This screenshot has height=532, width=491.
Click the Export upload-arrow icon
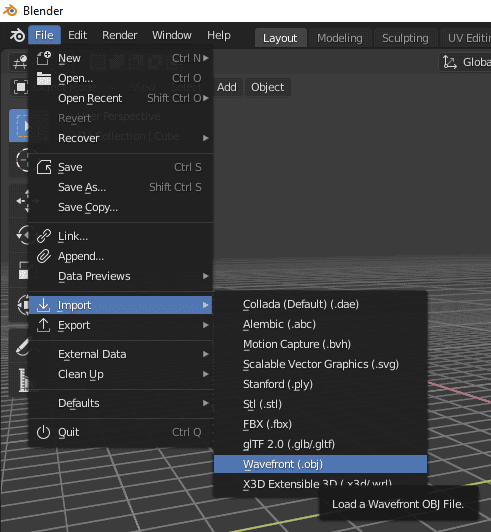43,325
